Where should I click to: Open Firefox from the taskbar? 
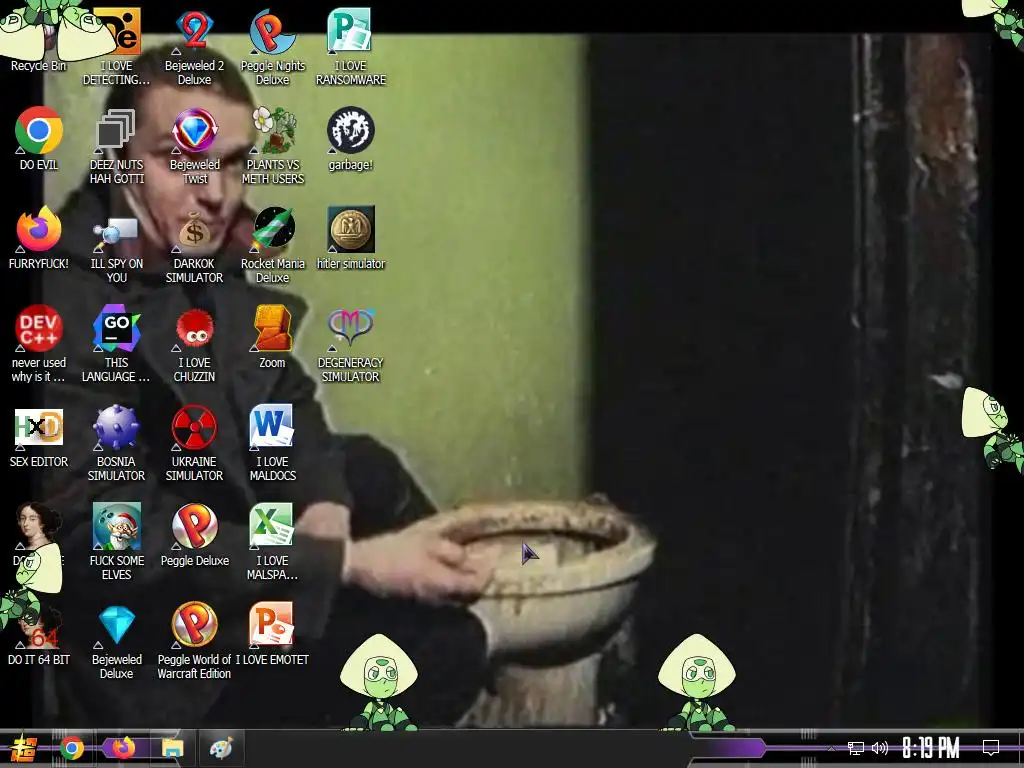click(123, 748)
